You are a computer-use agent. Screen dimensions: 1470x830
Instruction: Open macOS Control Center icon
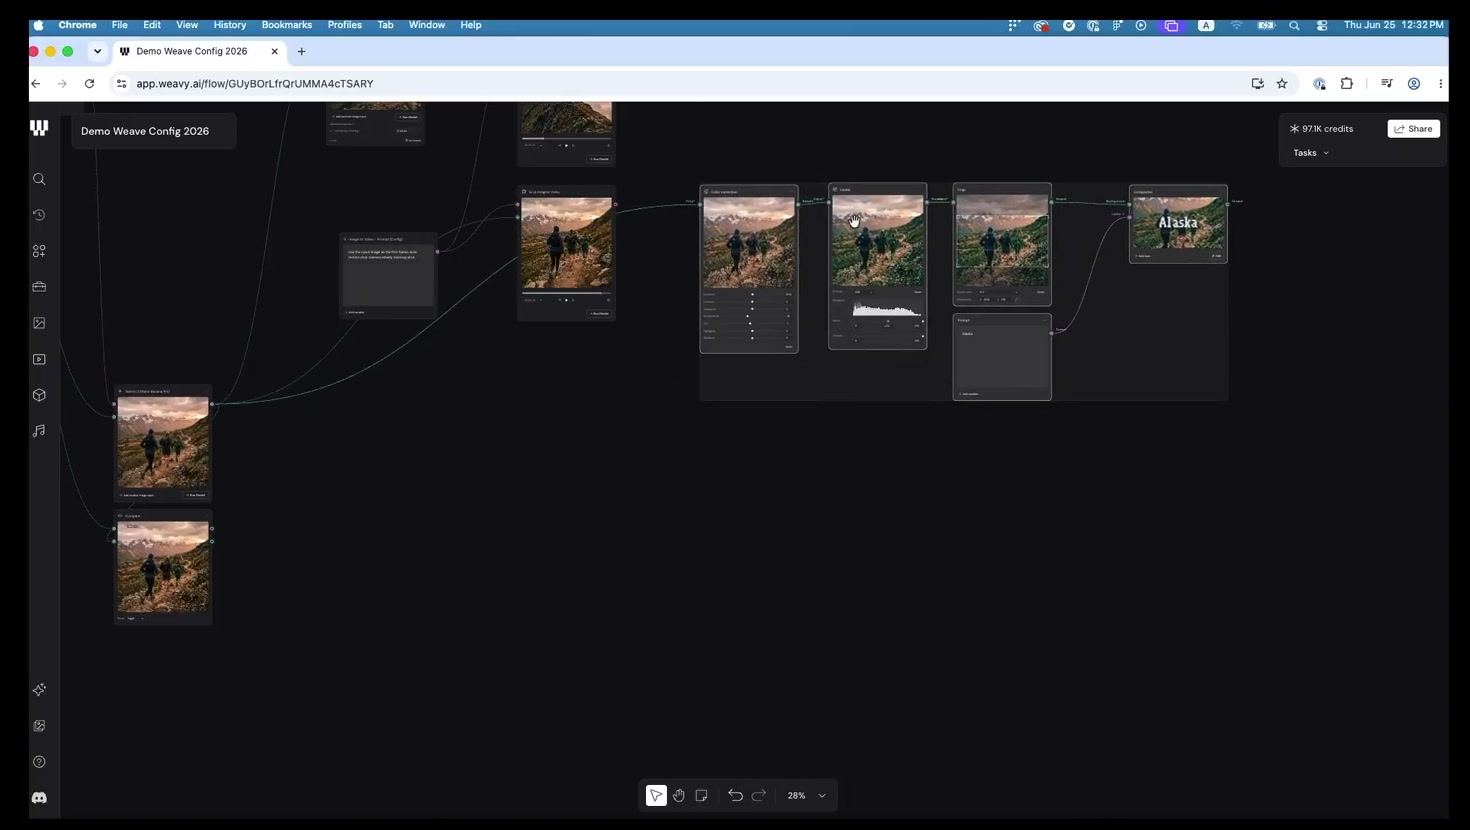click(x=1322, y=25)
